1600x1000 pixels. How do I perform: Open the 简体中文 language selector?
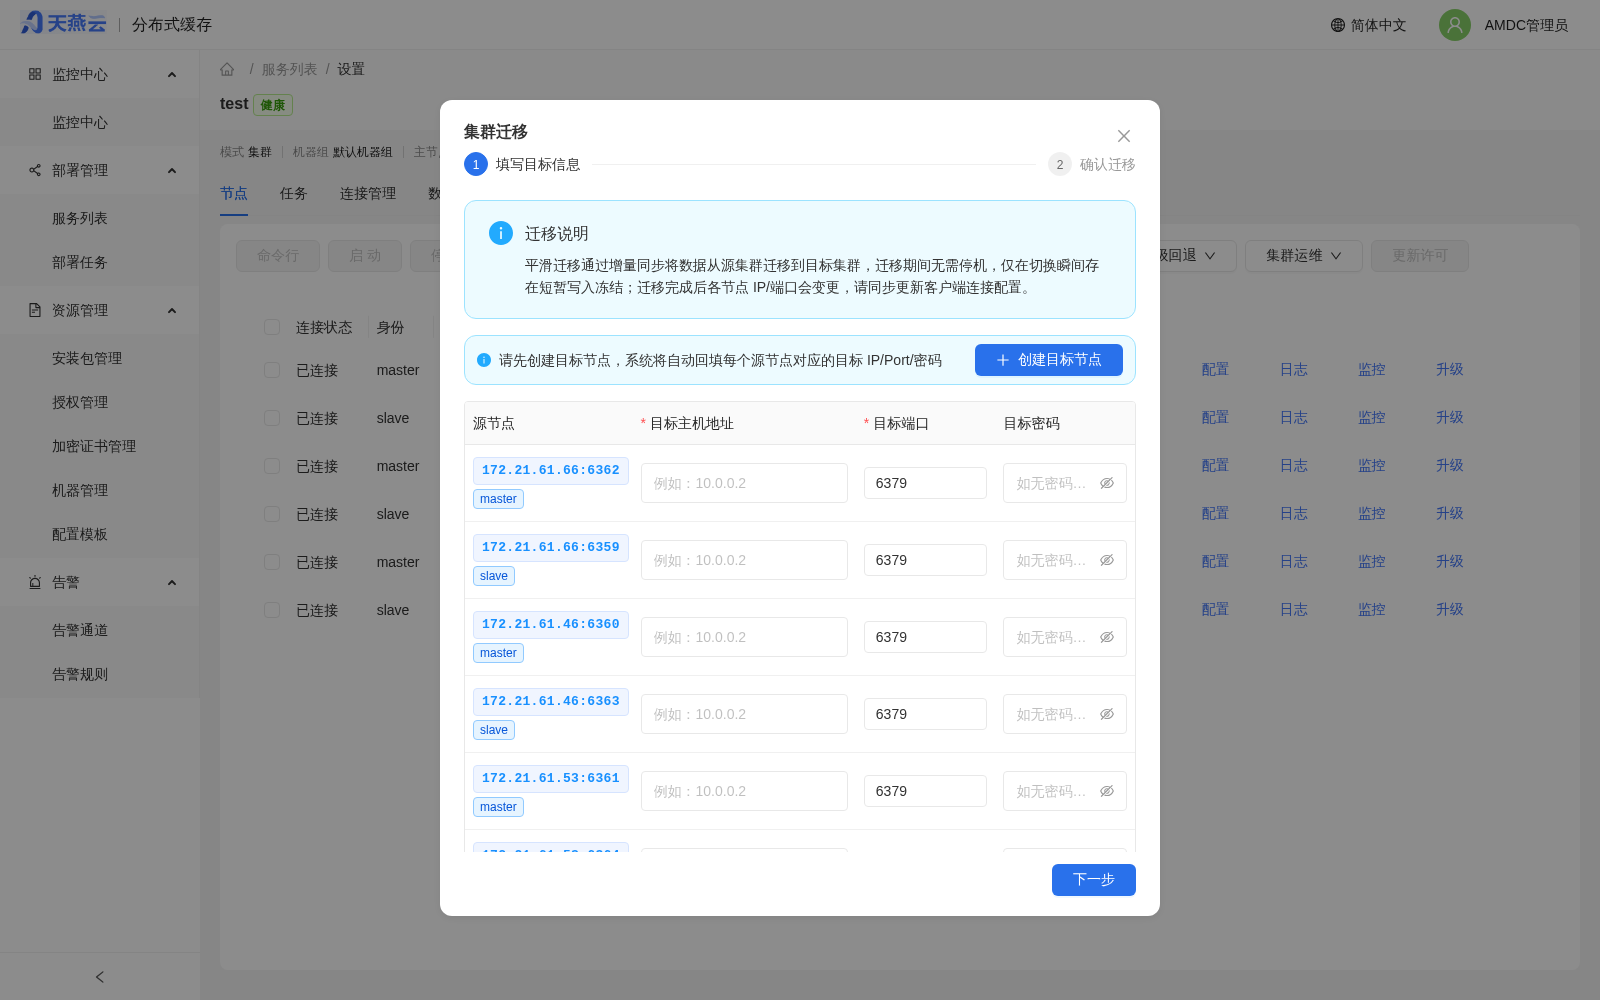click(1368, 25)
